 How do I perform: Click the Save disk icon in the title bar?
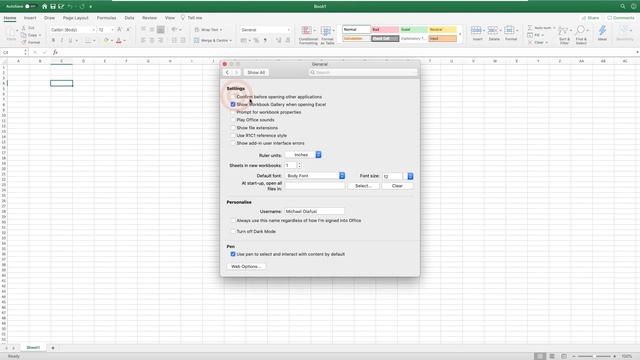coord(53,7)
